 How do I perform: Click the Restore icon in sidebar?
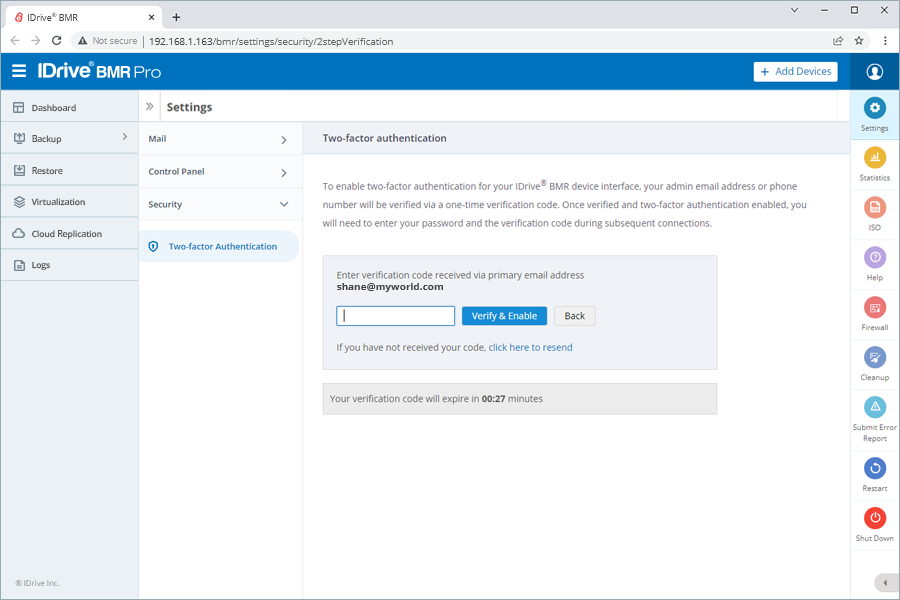[19, 170]
